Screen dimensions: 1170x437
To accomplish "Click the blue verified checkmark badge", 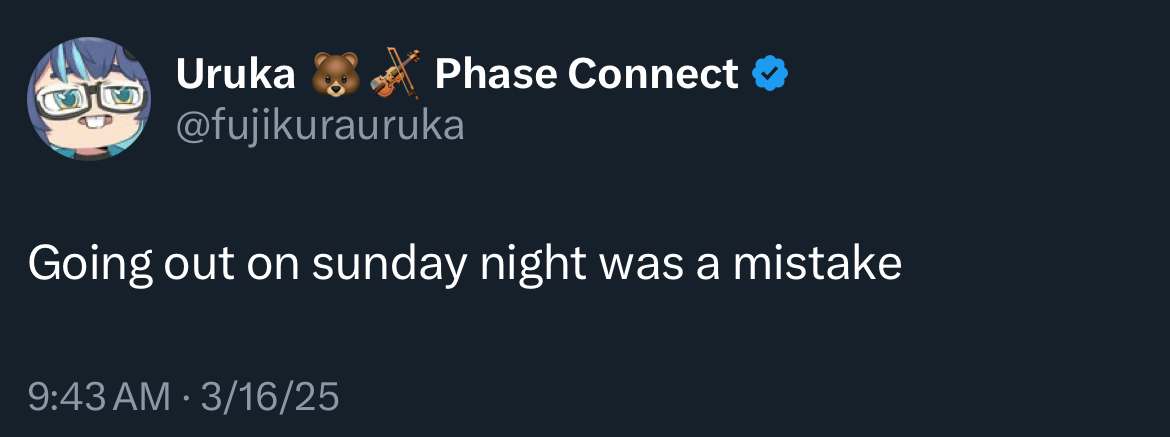I will (770, 73).
